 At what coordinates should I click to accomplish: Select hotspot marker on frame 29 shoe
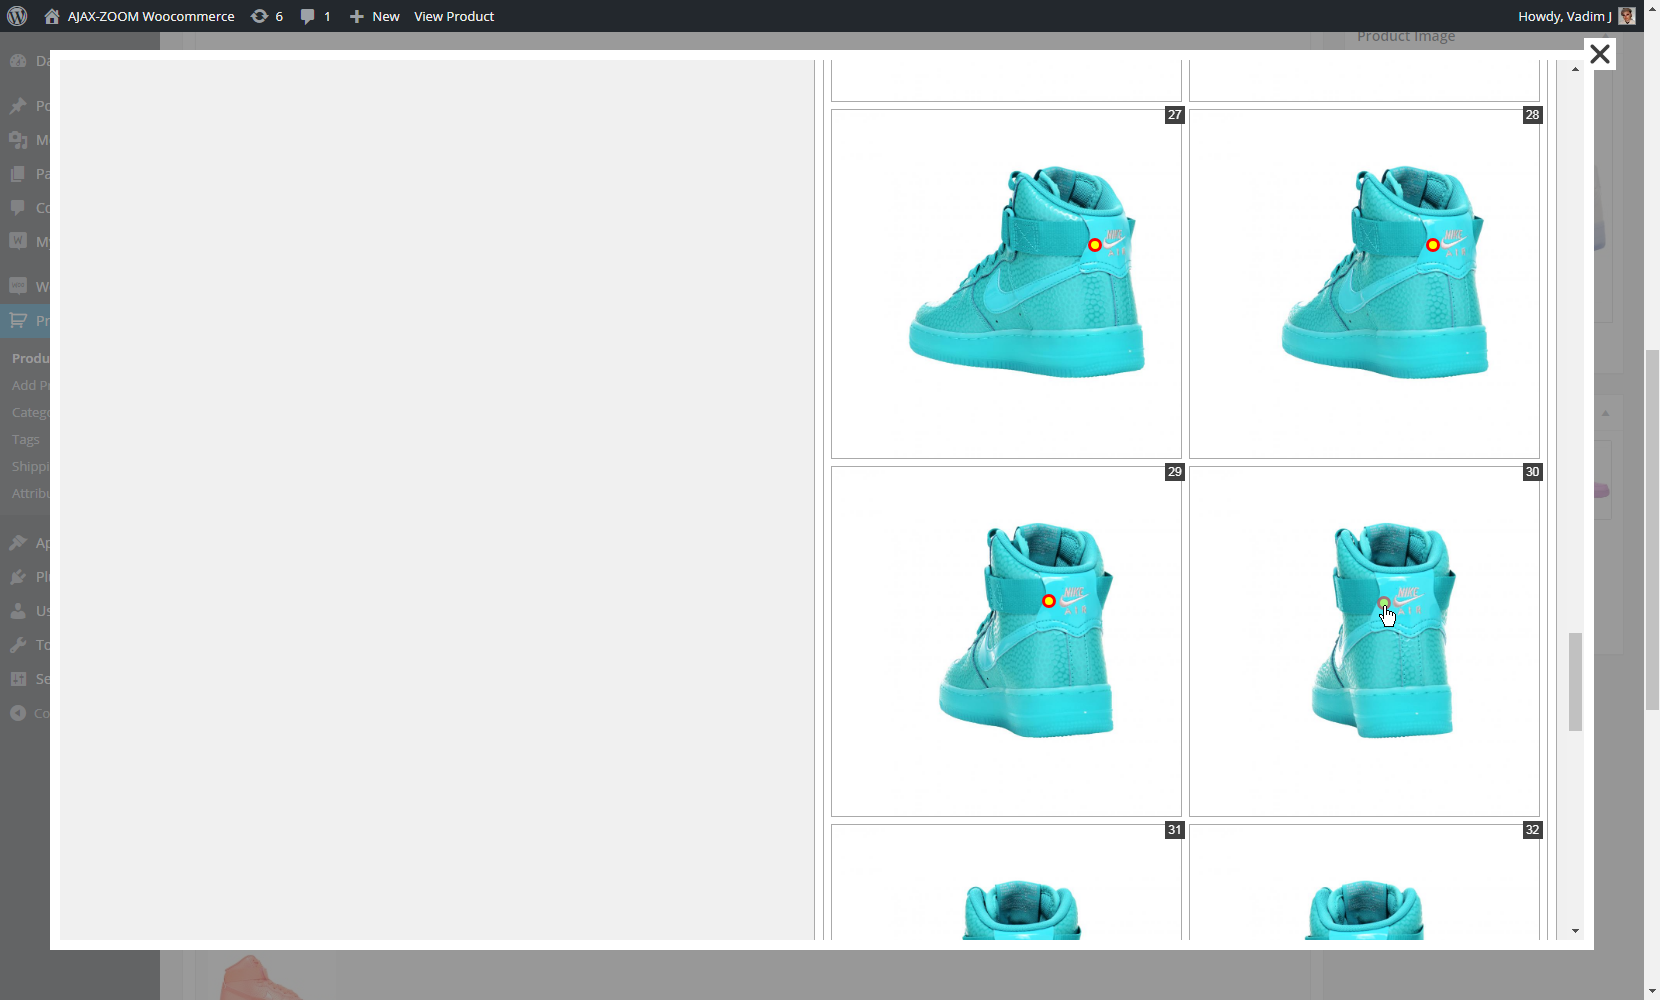coord(1049,601)
